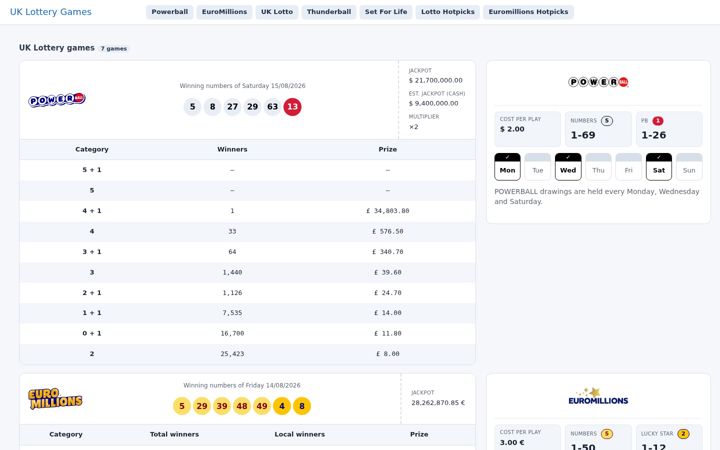
Task: Click the Local winners column header
Action: point(300,434)
